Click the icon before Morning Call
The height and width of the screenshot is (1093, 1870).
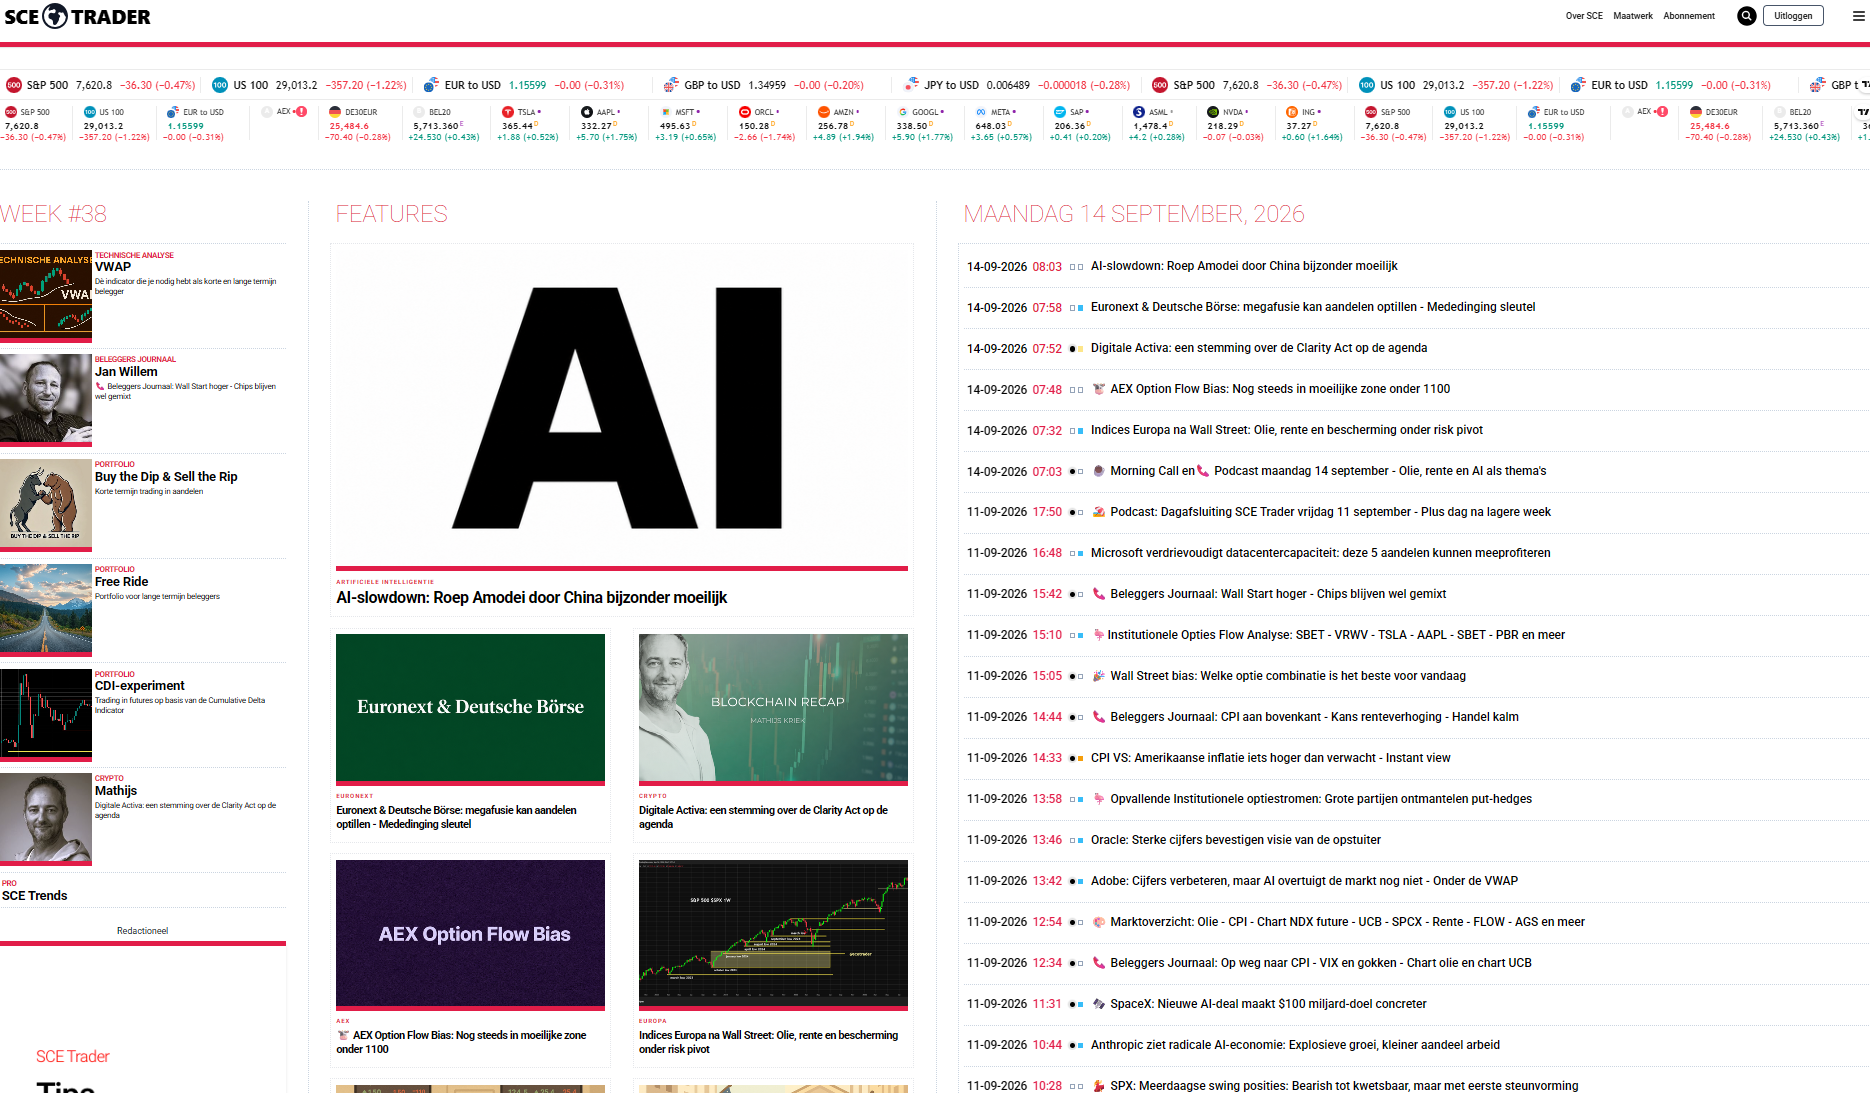pos(1099,471)
